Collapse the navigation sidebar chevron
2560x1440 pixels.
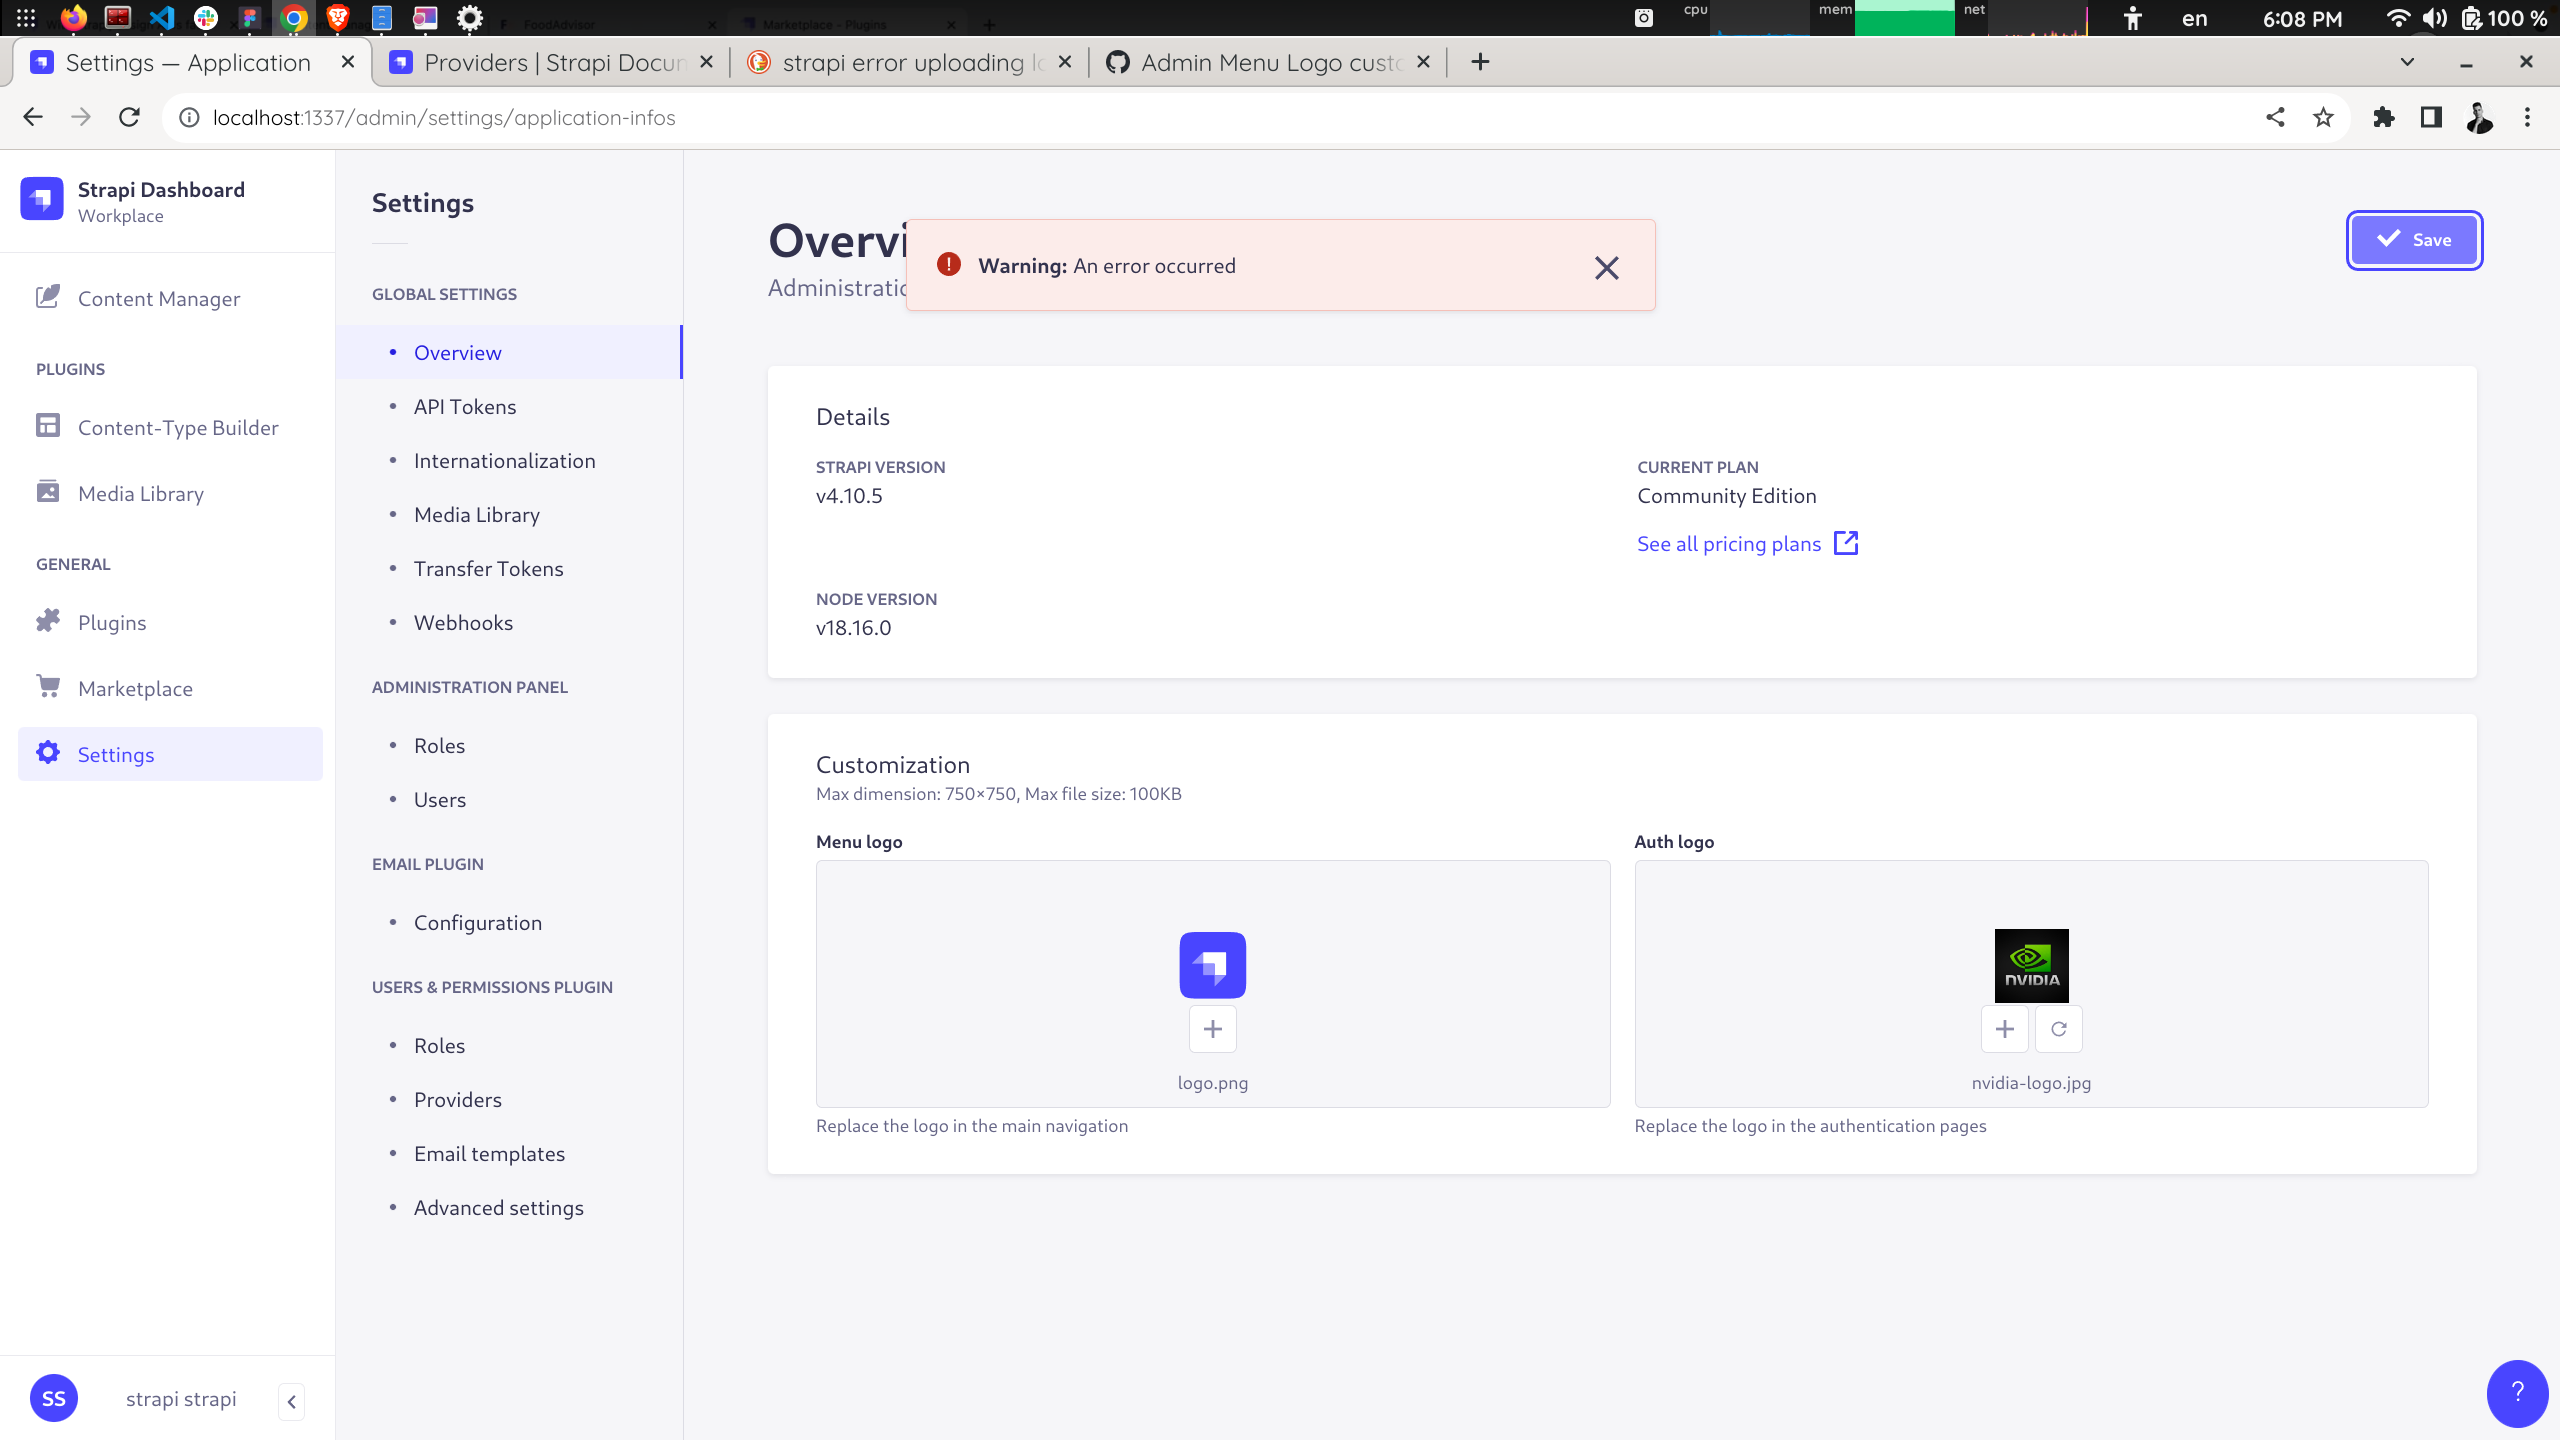(291, 1400)
